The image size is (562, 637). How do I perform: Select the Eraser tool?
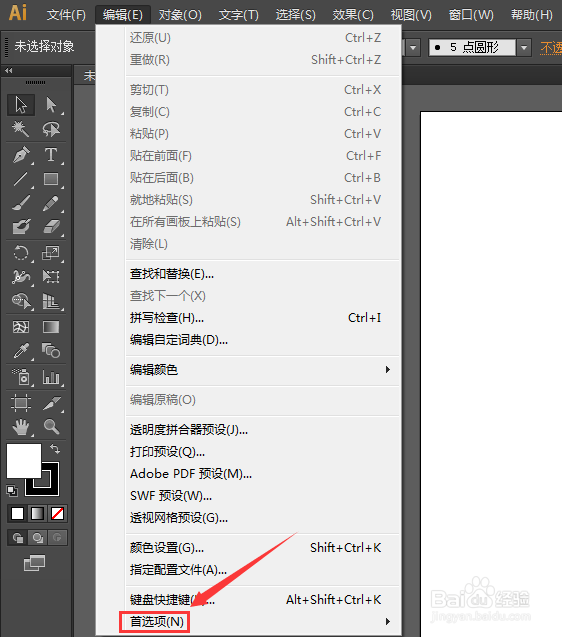[51, 227]
